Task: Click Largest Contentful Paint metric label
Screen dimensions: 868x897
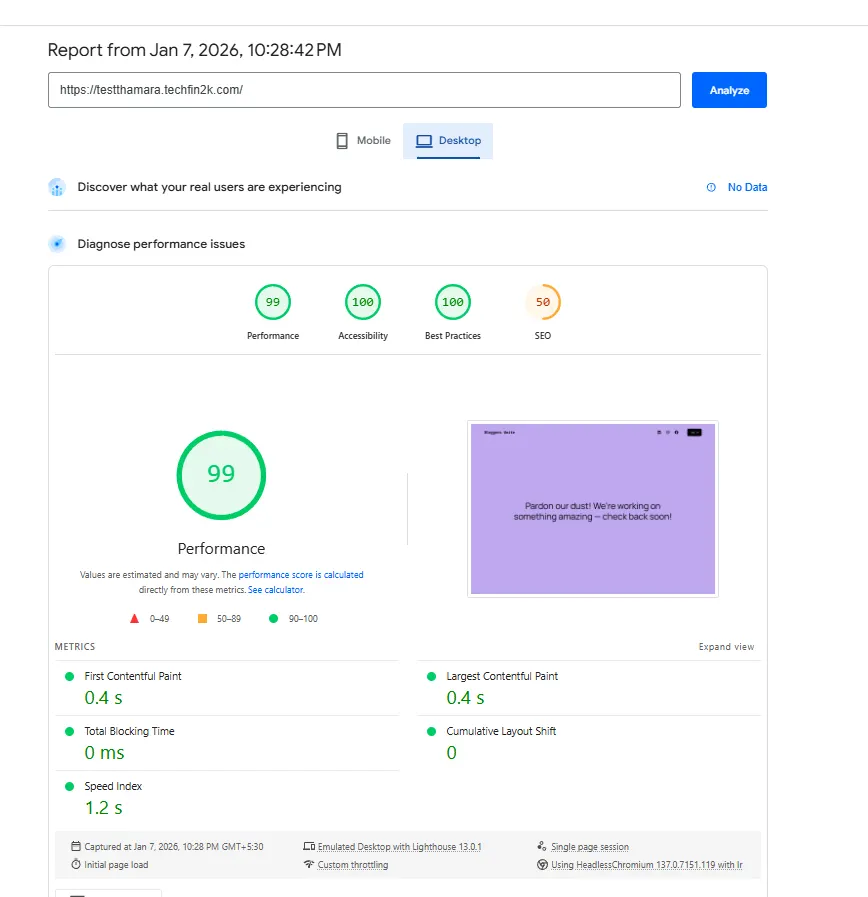Action: click(x=502, y=676)
